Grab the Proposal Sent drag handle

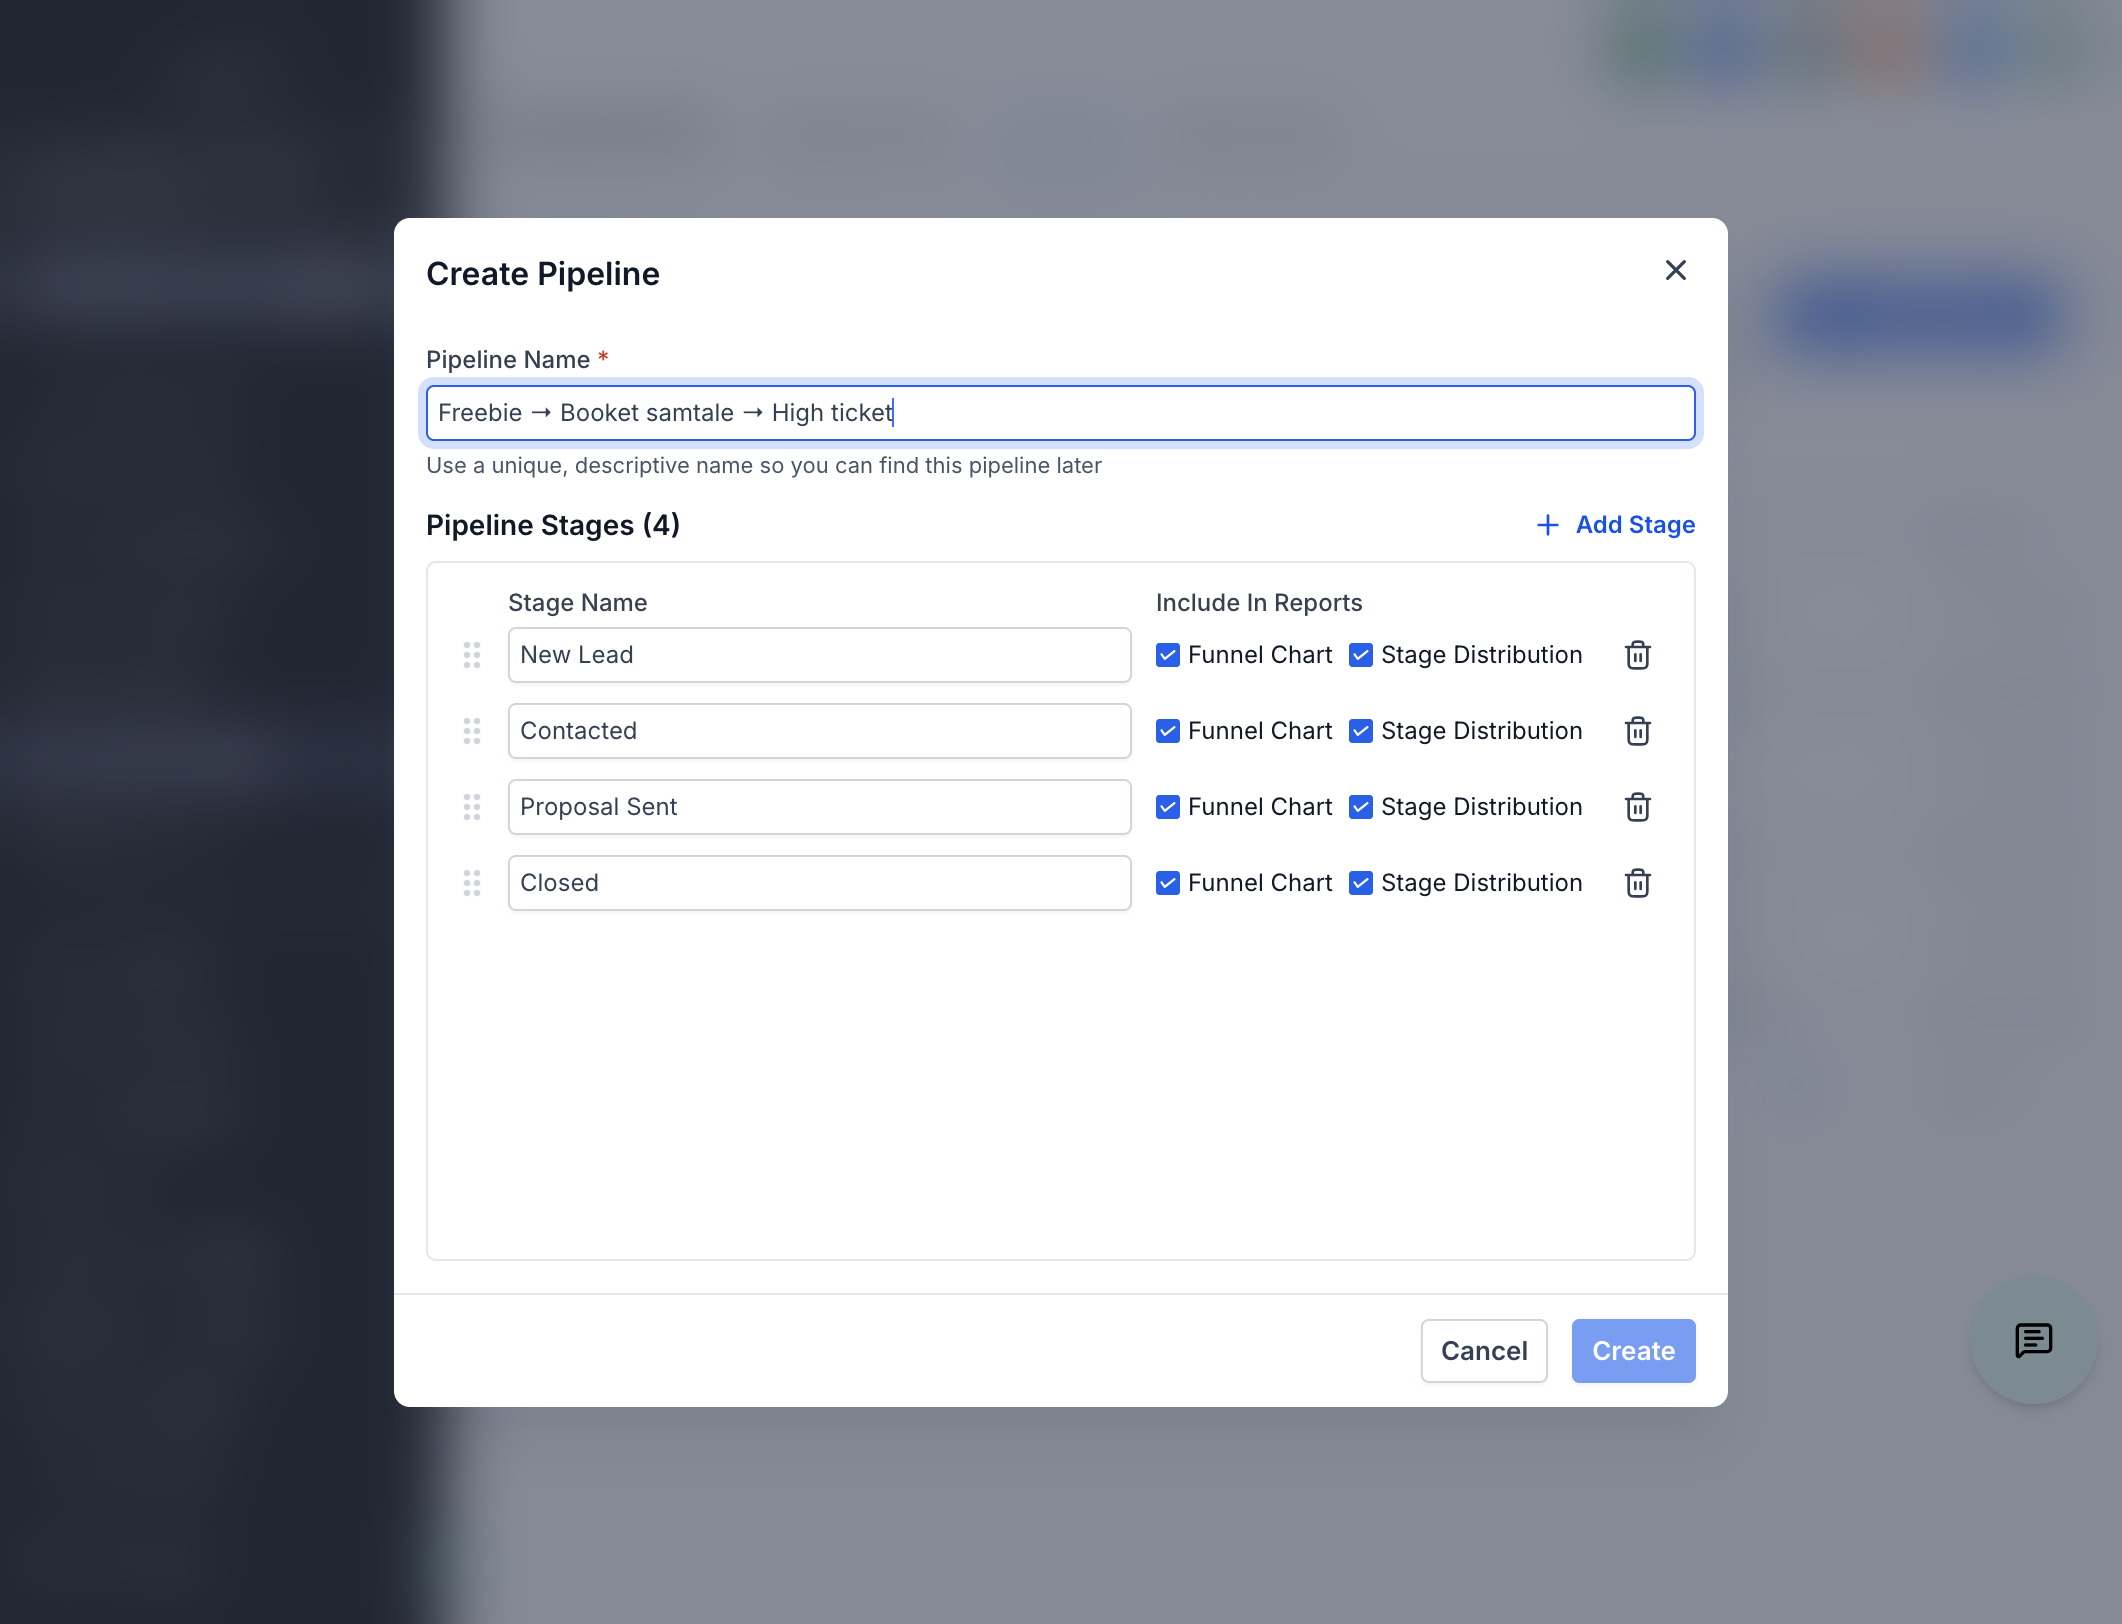[x=472, y=807]
